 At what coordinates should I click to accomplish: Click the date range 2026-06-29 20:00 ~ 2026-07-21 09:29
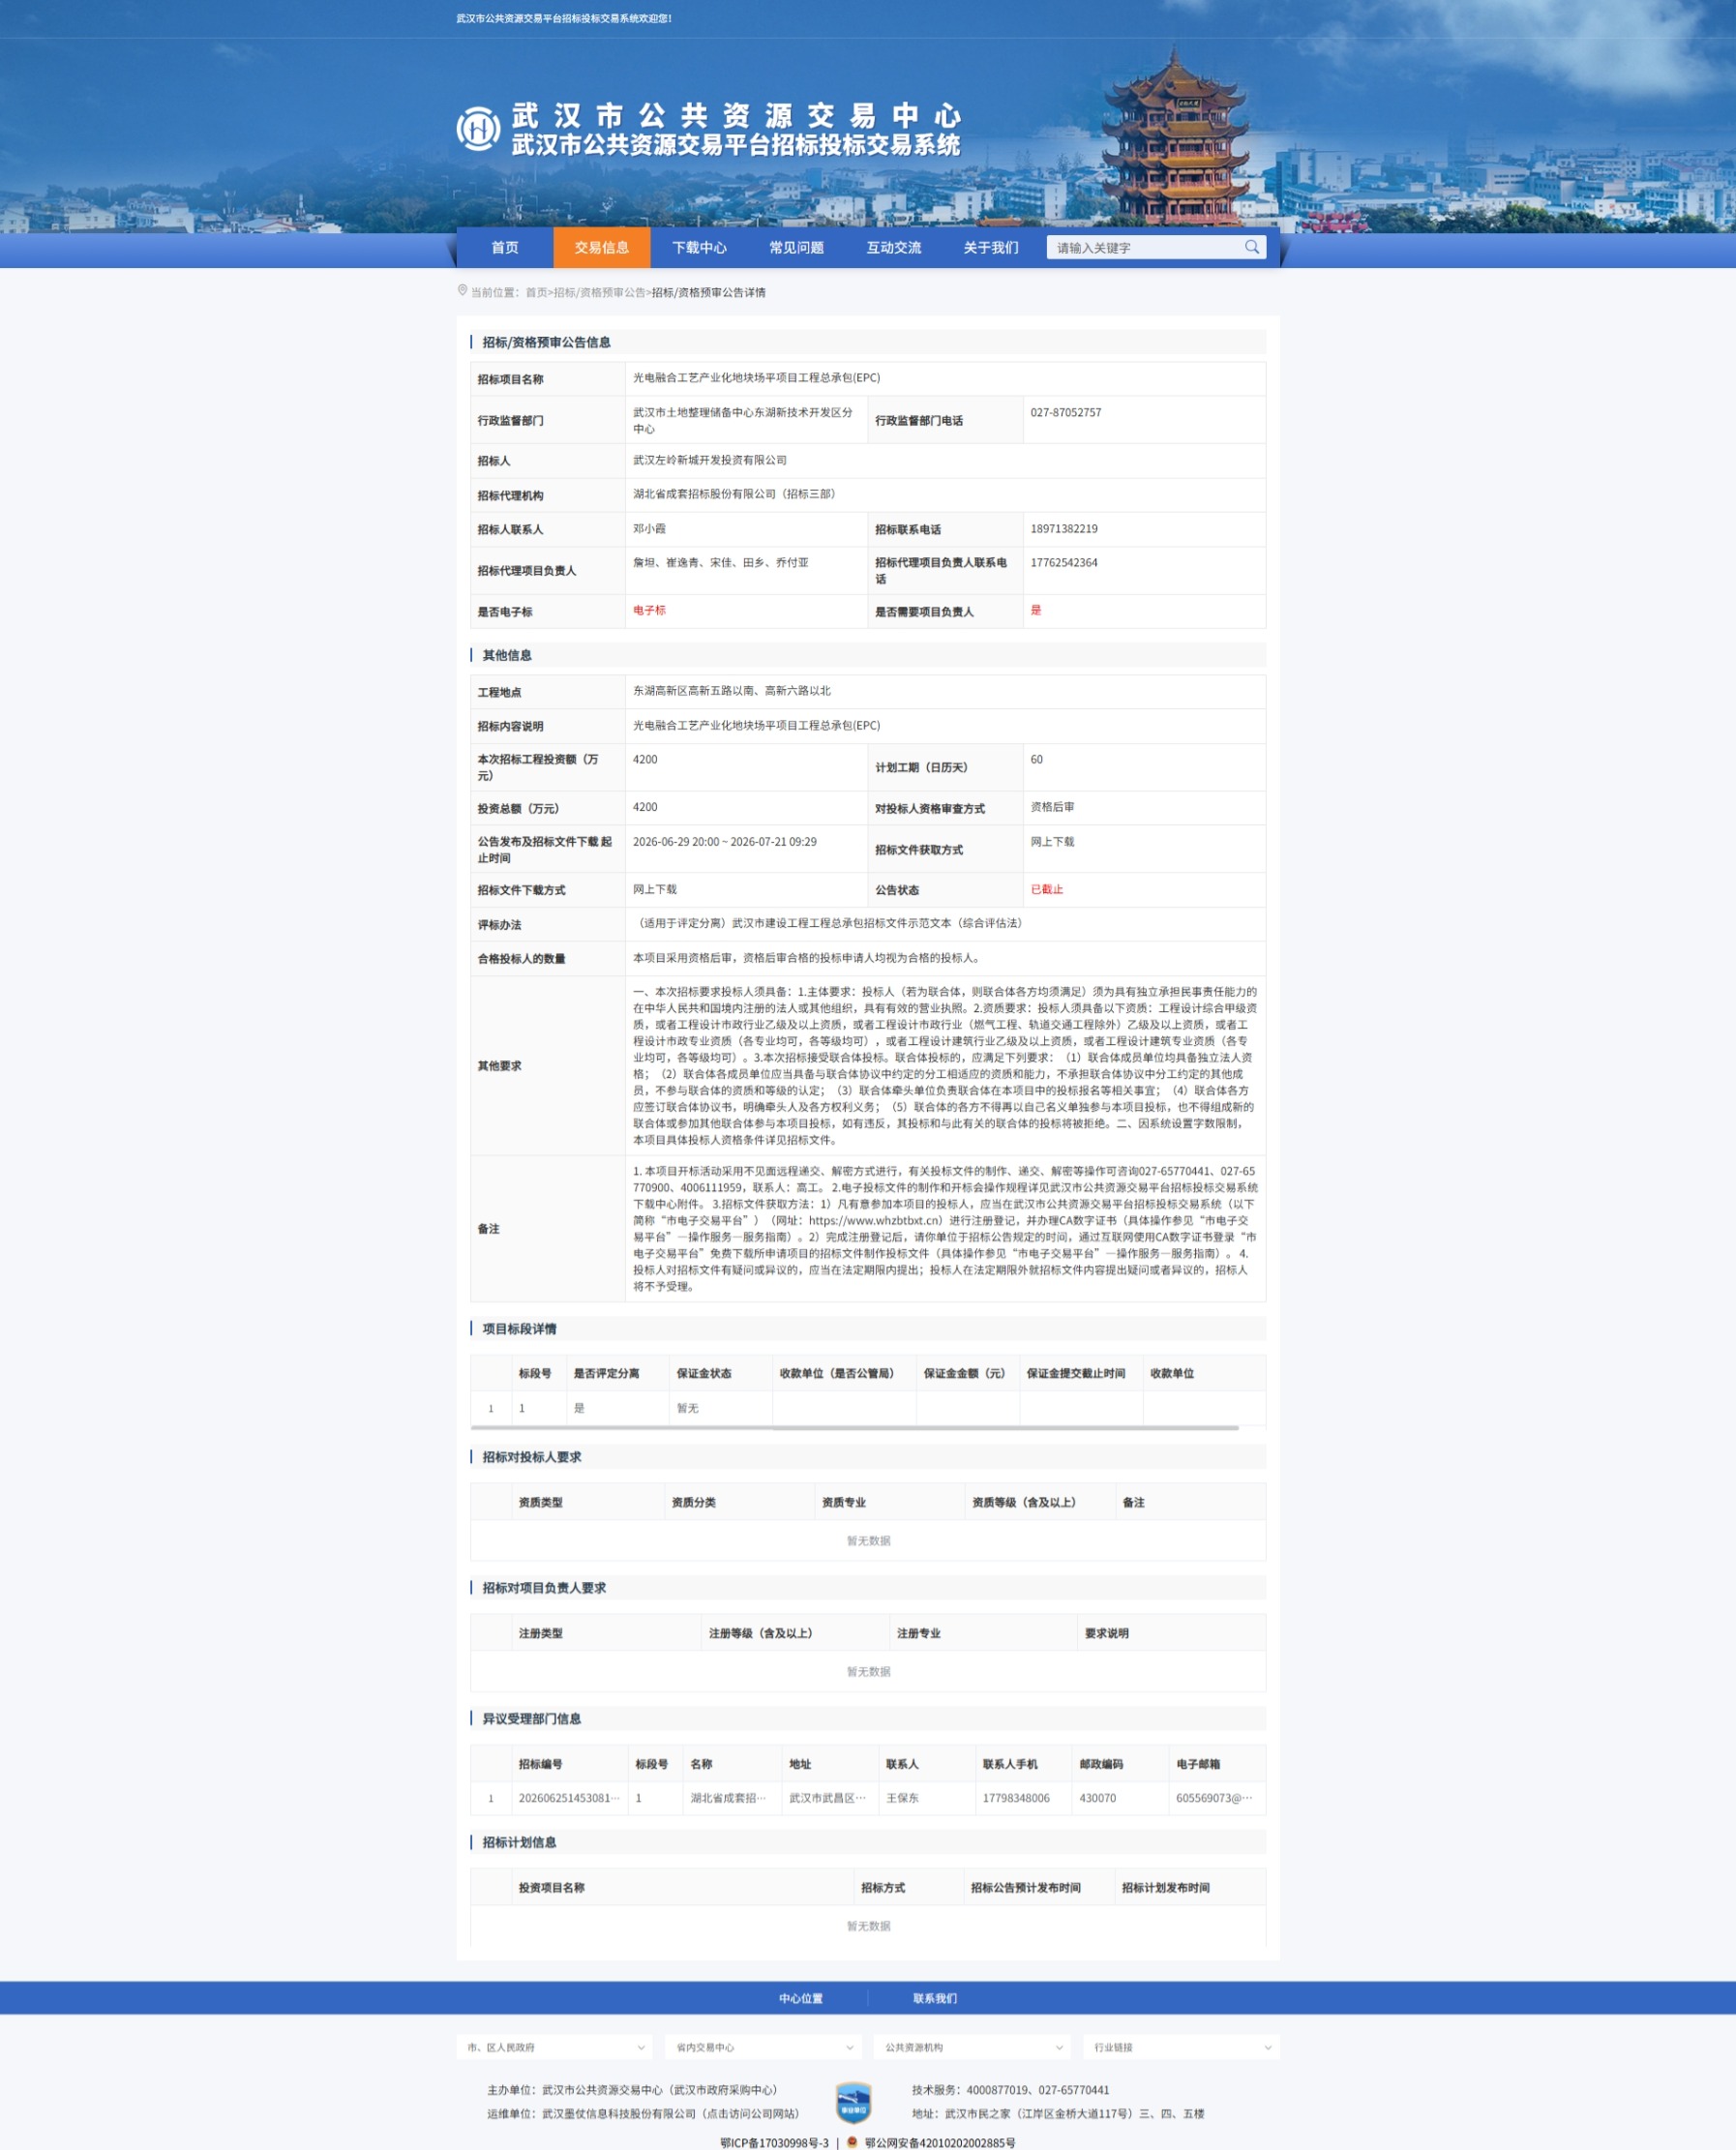[x=725, y=842]
